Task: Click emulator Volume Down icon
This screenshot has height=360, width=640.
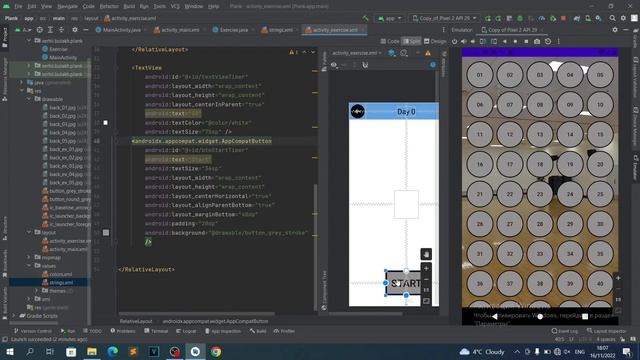Action: click(x=473, y=41)
